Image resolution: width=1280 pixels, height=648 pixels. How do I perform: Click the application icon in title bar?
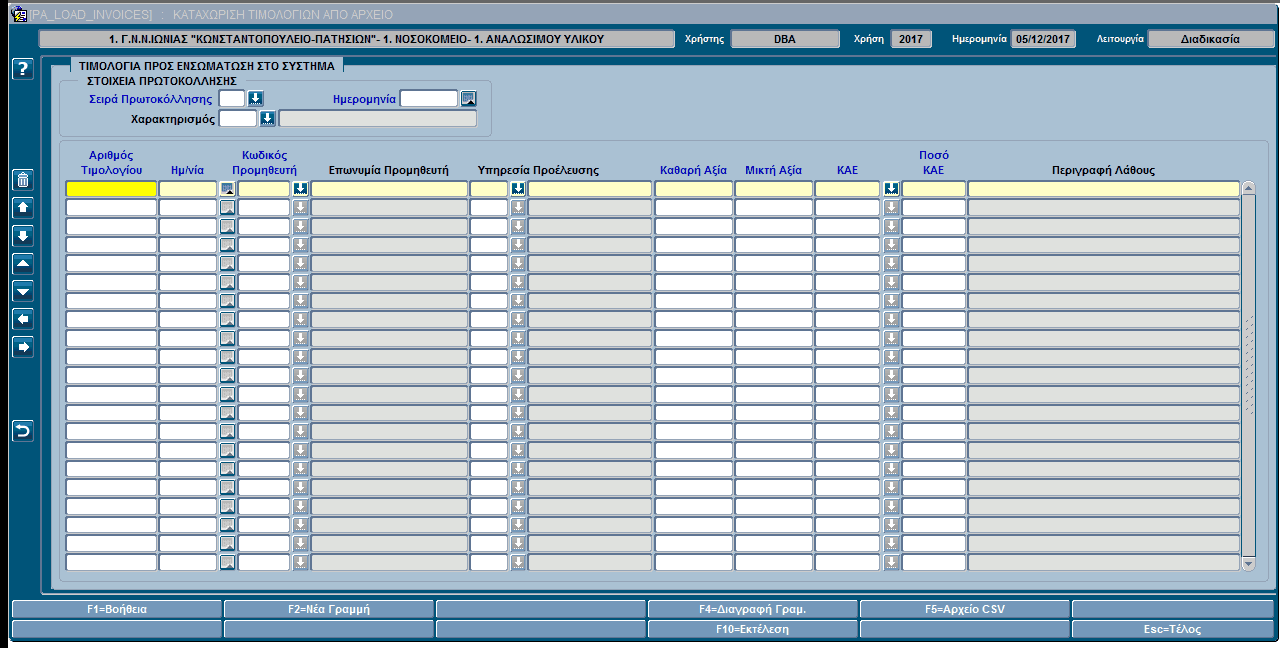coord(17,14)
